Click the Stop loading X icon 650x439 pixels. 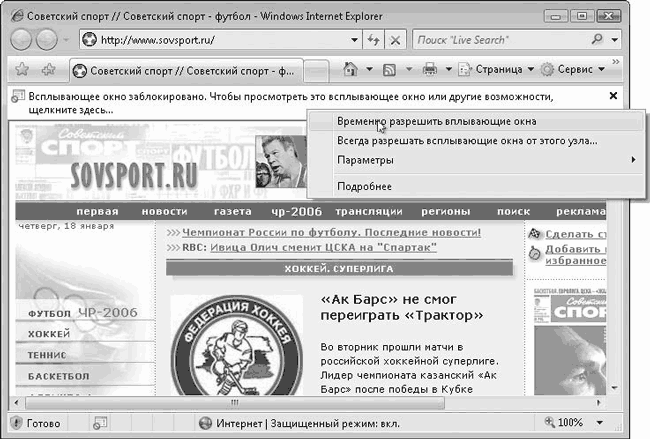click(x=395, y=41)
